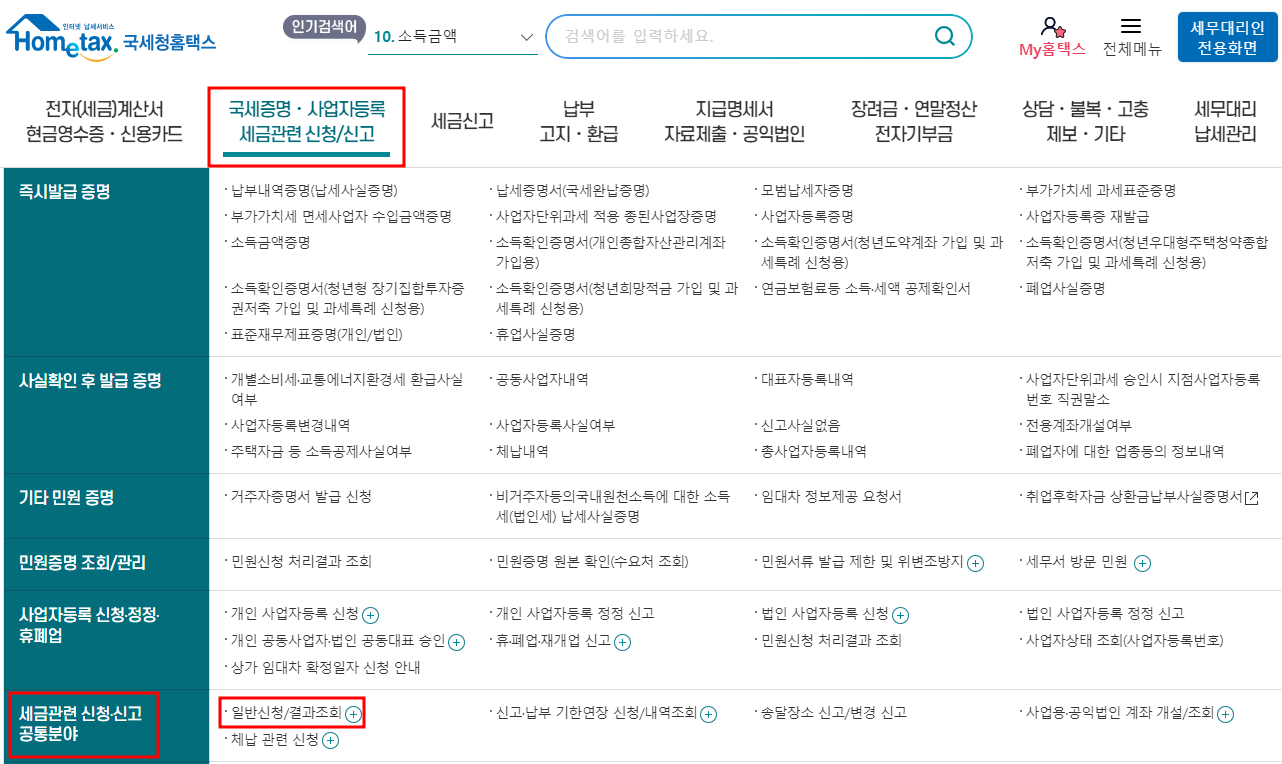Open 전용계좌개설여부 link
The image size is (1282, 764).
point(1079,426)
